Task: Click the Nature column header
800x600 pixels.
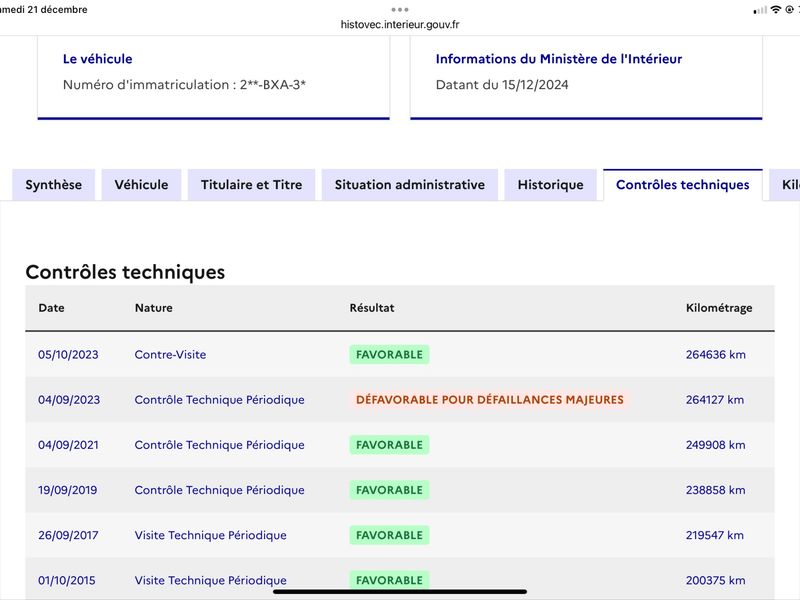Action: (154, 308)
